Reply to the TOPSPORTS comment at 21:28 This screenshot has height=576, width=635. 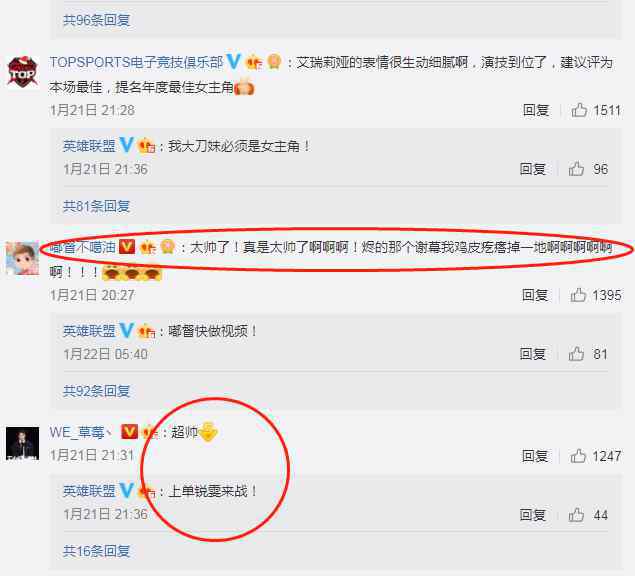pos(536,110)
